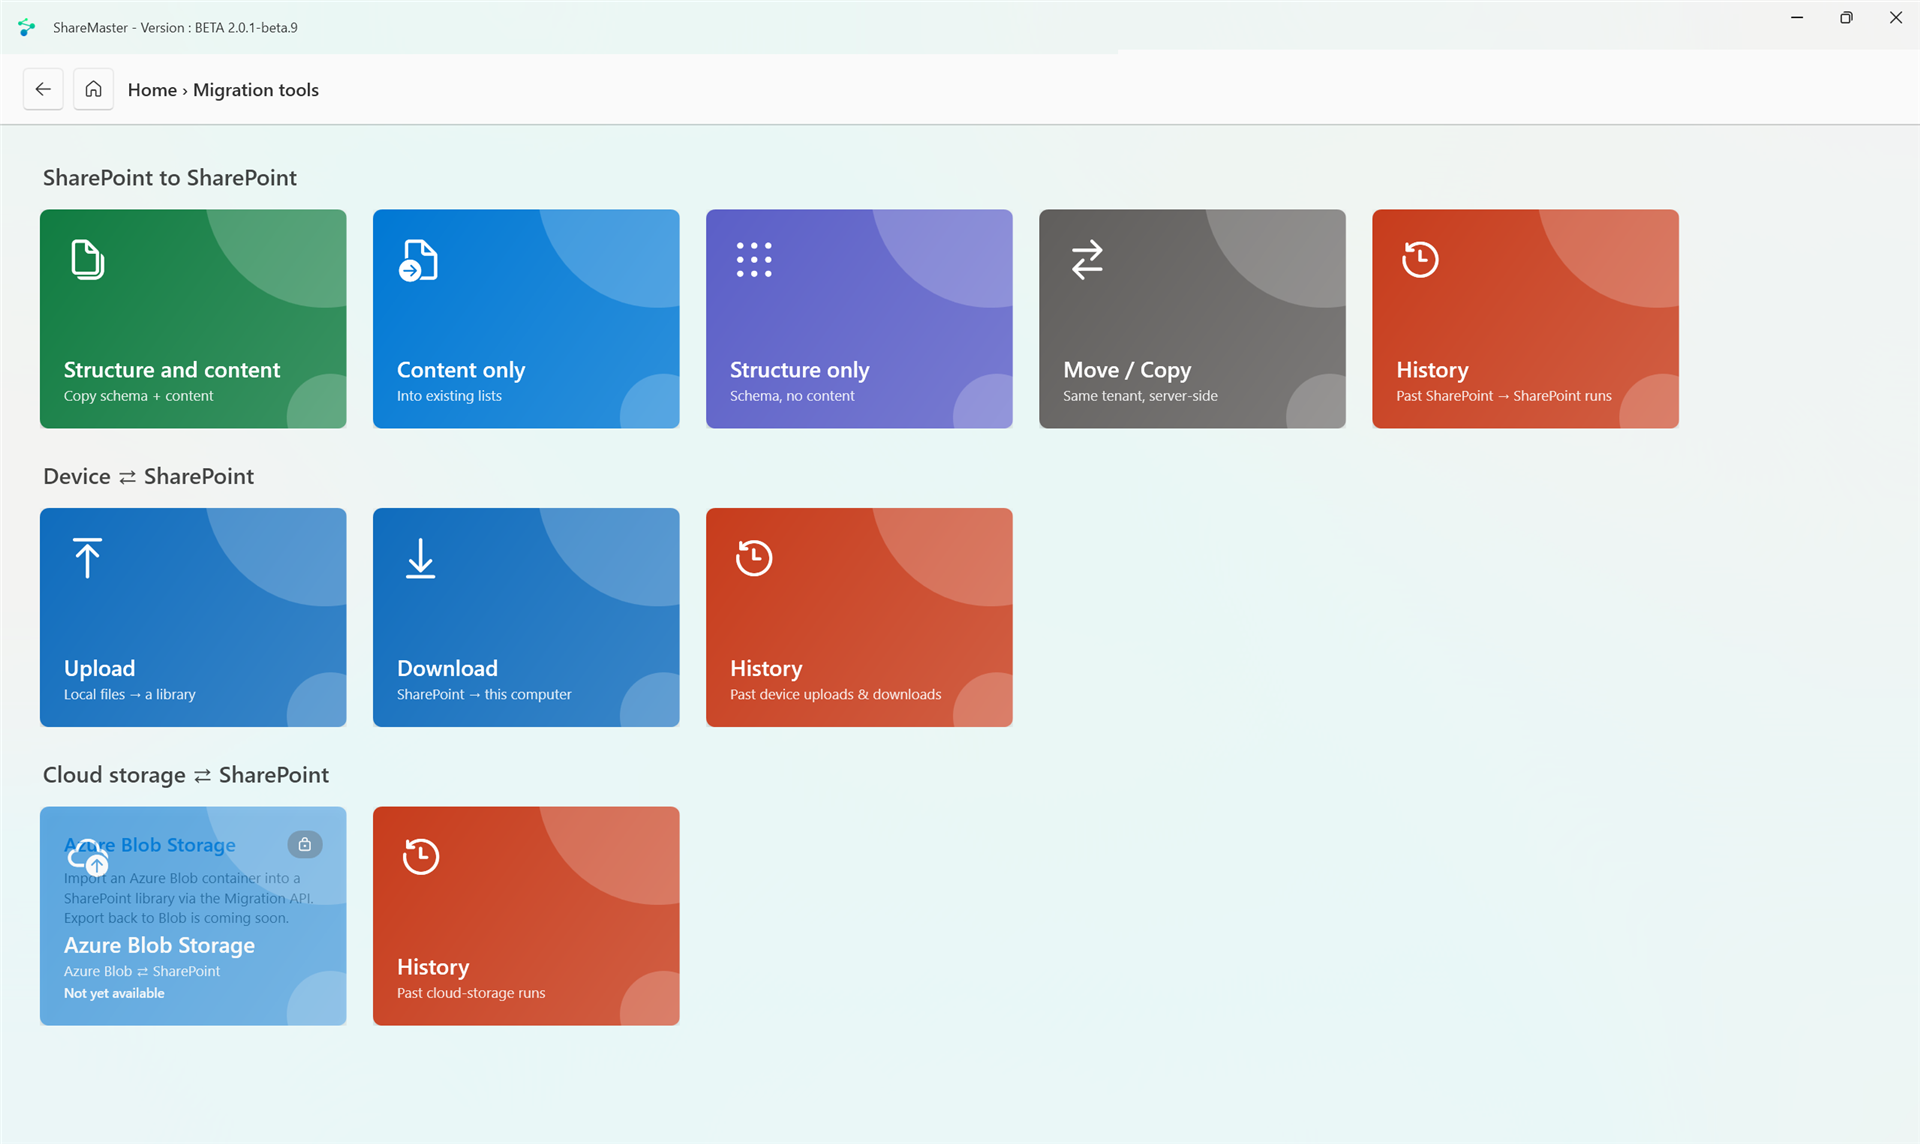Click the Azure Blob Storage tile title
The height and width of the screenshot is (1144, 1920).
pos(159,945)
